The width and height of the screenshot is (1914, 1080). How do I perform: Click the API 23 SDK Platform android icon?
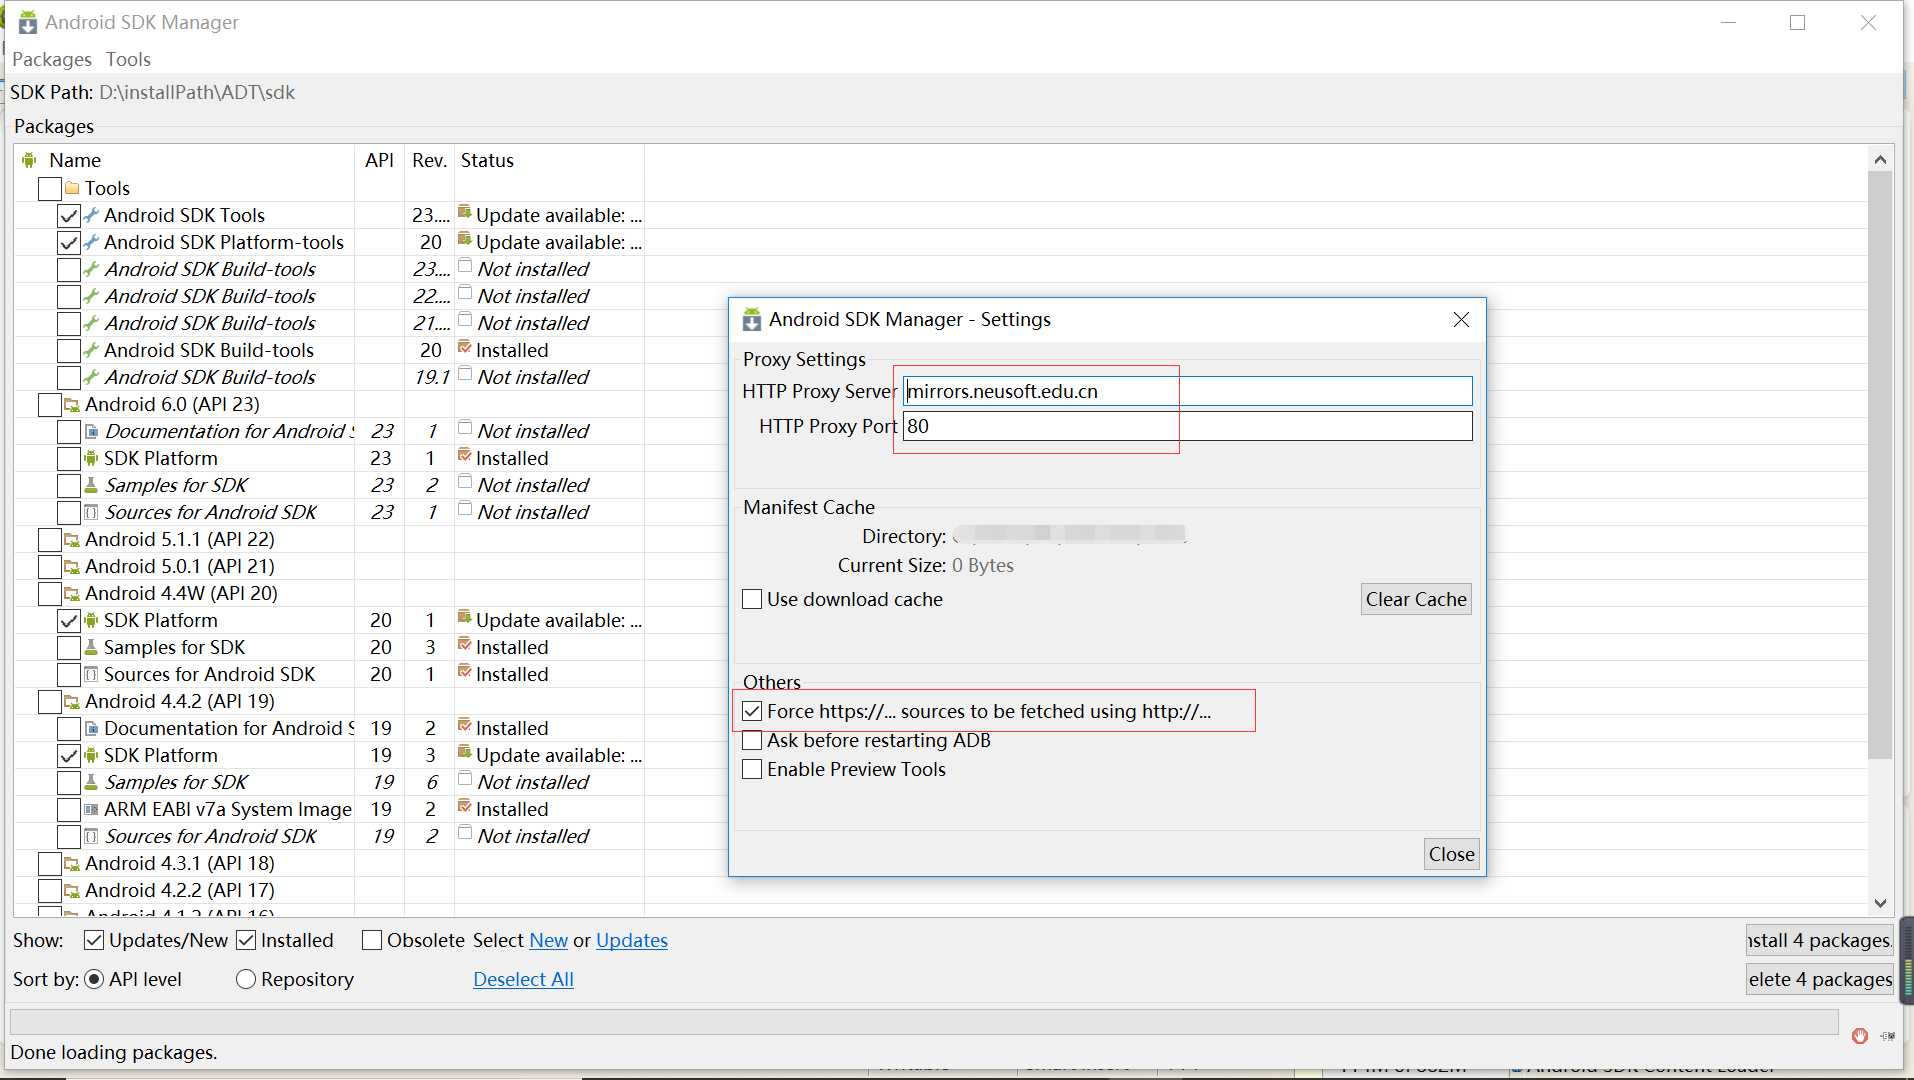(x=91, y=458)
